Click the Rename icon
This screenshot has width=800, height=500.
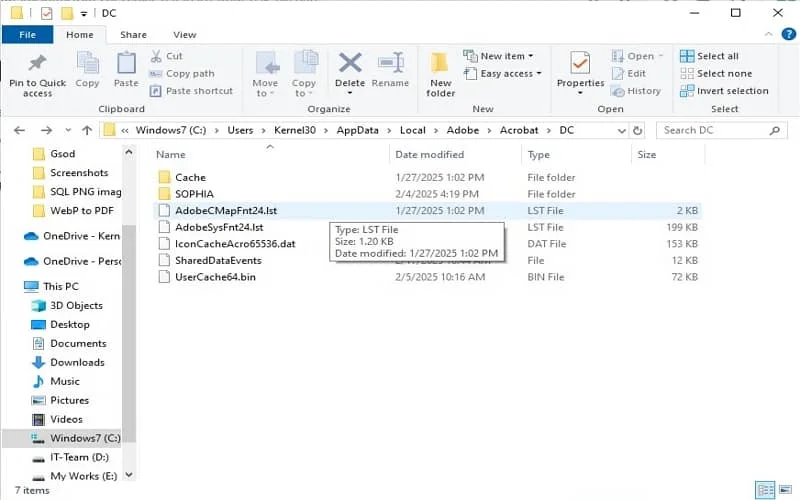(x=391, y=63)
